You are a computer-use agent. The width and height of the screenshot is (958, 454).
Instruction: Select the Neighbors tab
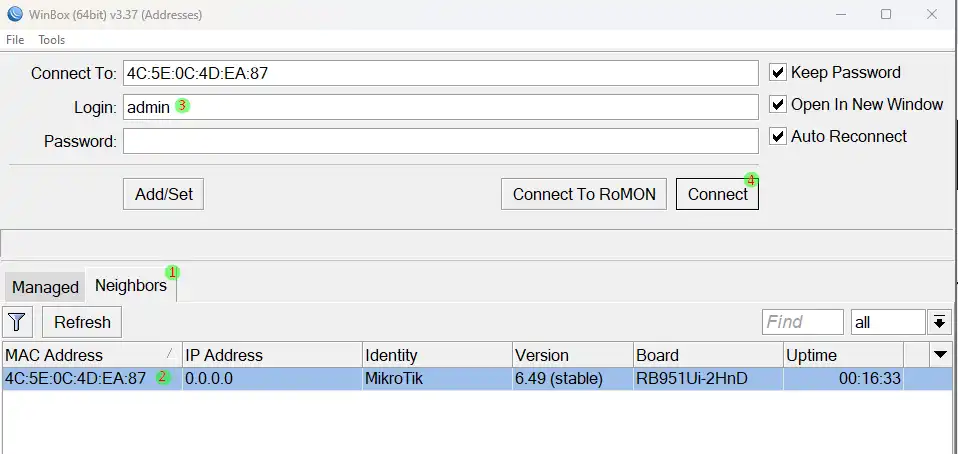pyautogui.click(x=131, y=286)
